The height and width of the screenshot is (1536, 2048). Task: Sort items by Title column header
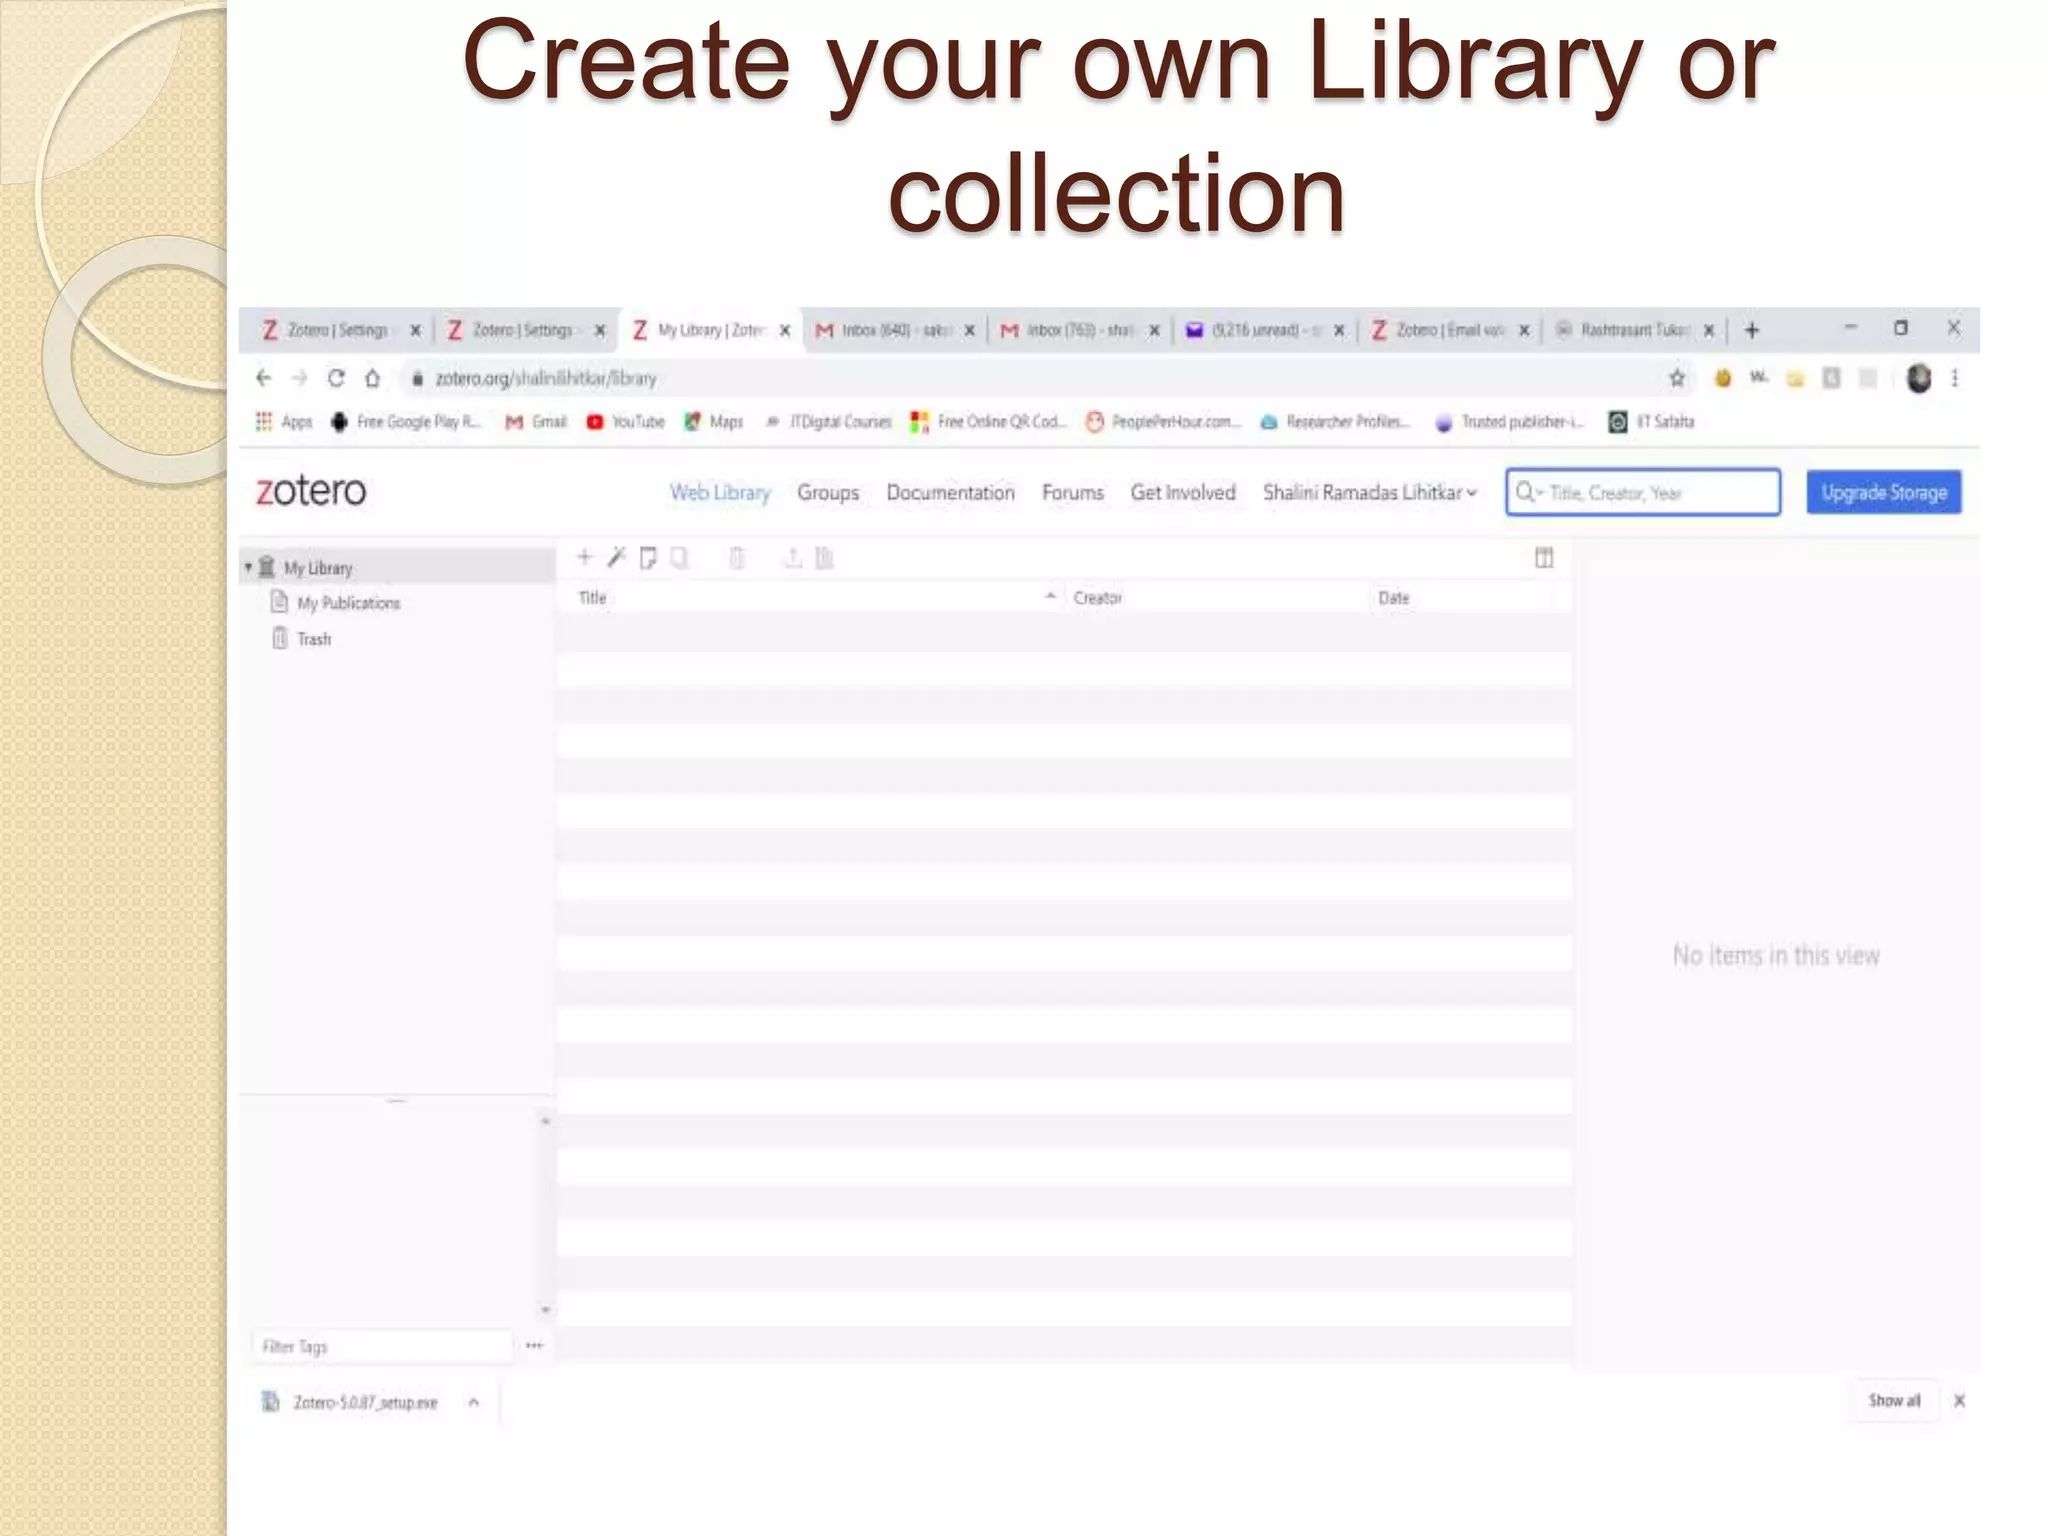(812, 597)
